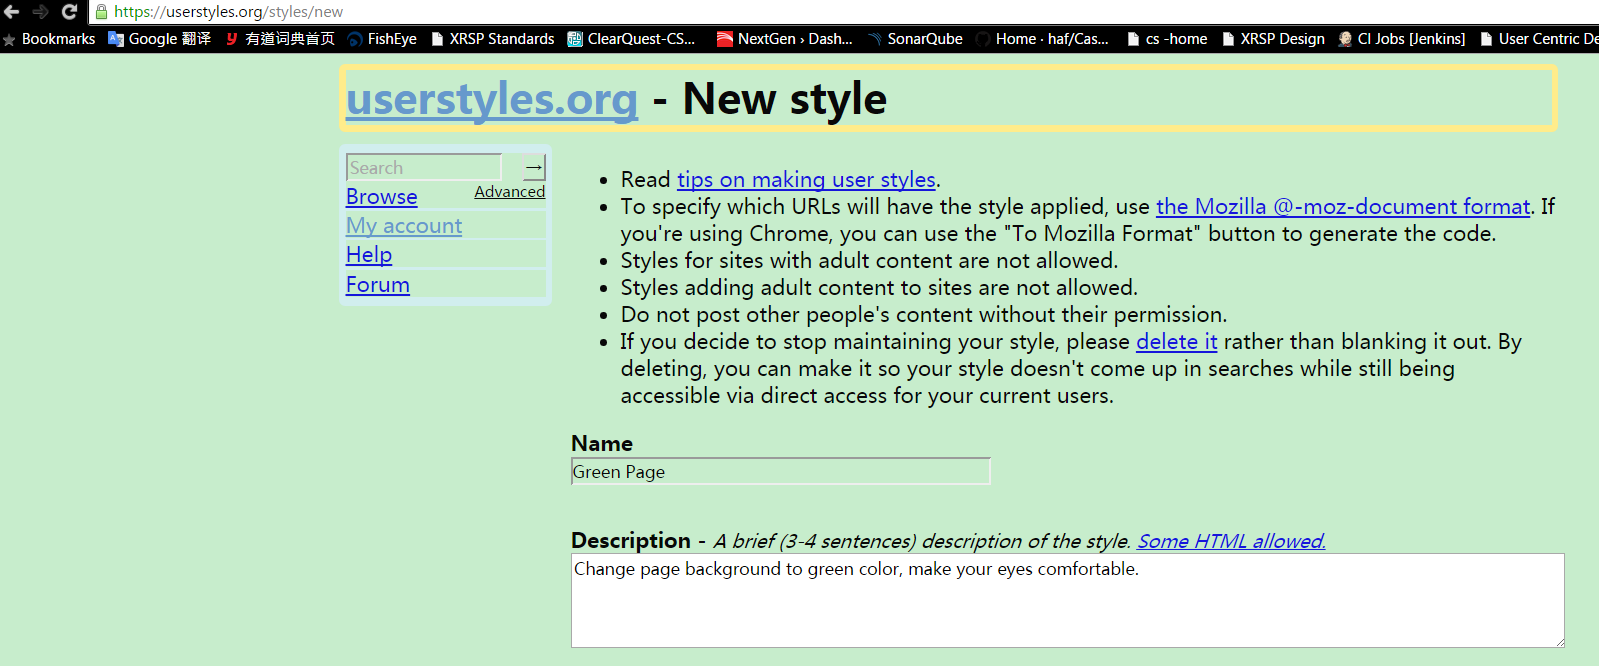Open the NextGen Dash bookmark

point(785,39)
